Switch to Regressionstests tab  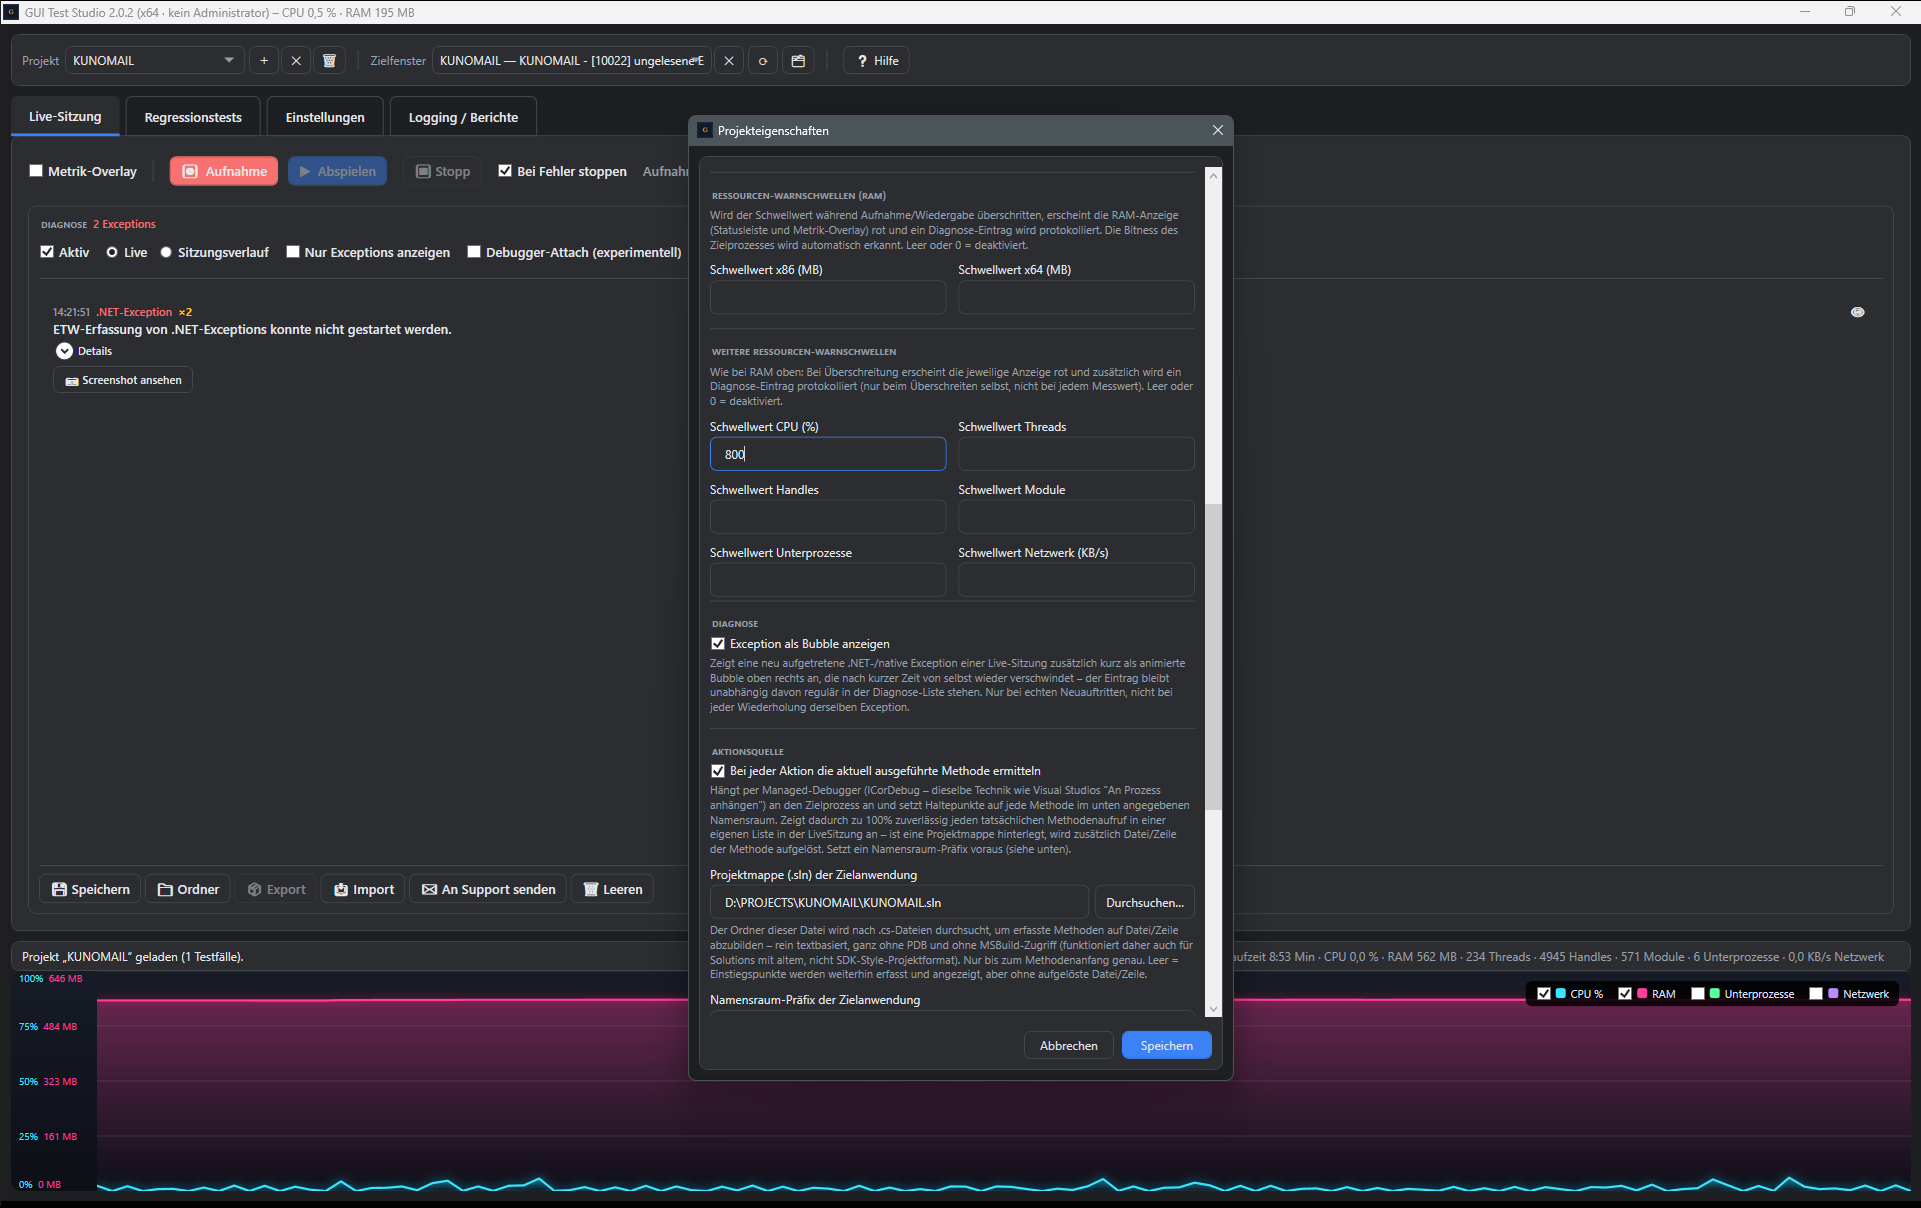coord(193,117)
